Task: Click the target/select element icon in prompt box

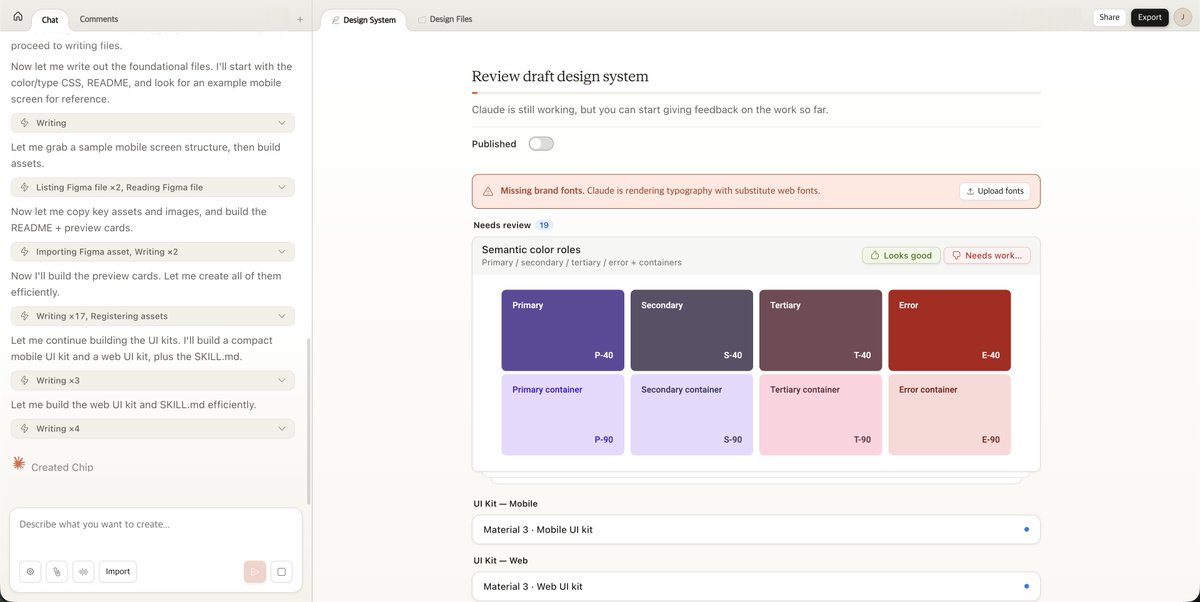Action: (x=30, y=572)
